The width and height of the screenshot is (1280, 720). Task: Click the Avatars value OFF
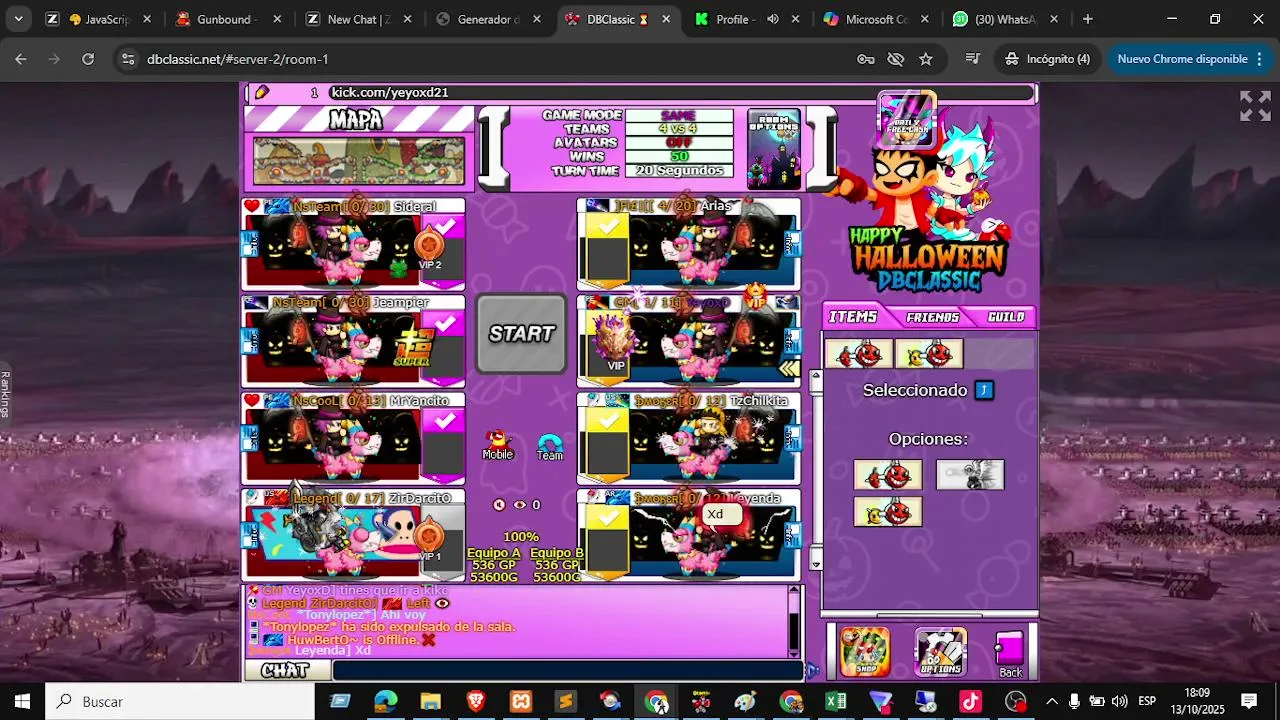click(x=679, y=143)
